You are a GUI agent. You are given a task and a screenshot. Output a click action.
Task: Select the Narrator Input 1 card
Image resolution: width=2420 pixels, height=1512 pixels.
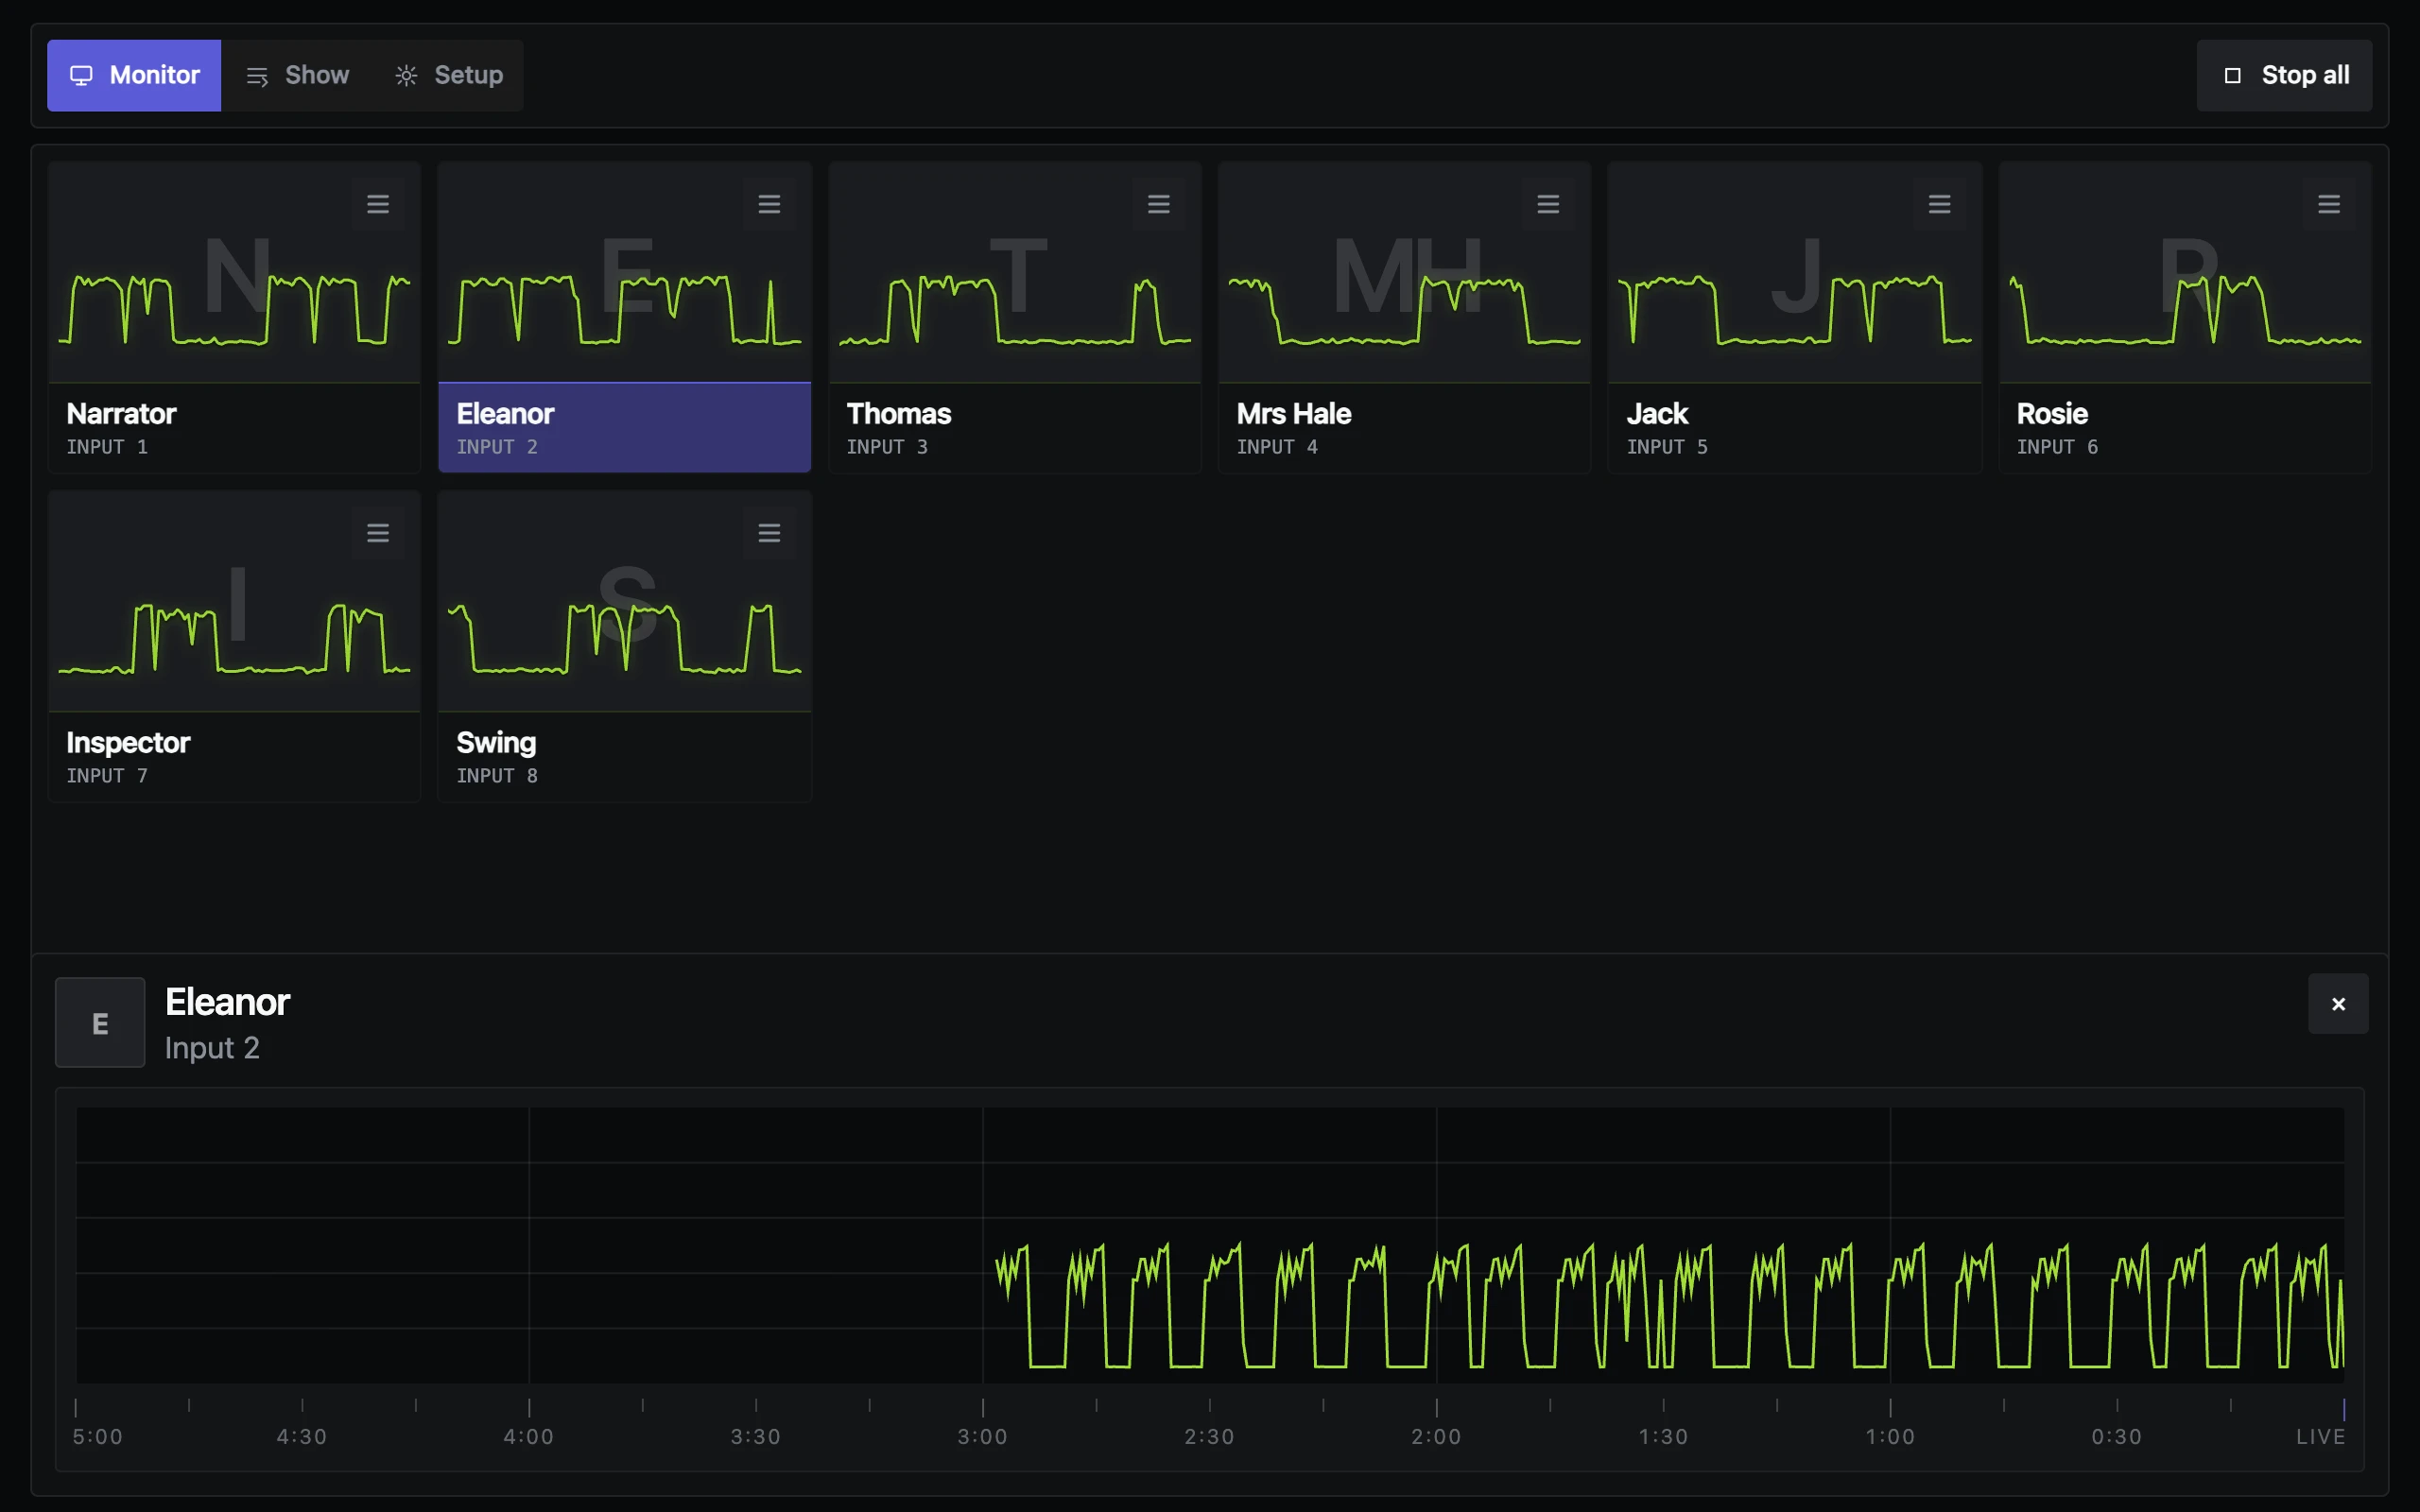tap(234, 318)
